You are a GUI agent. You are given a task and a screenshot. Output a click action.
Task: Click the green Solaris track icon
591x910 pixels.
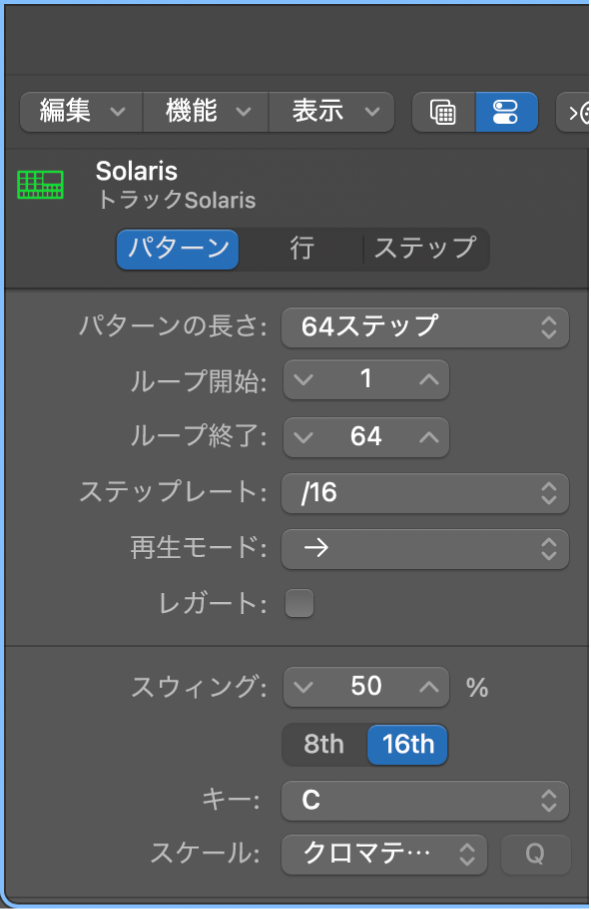pos(40,185)
